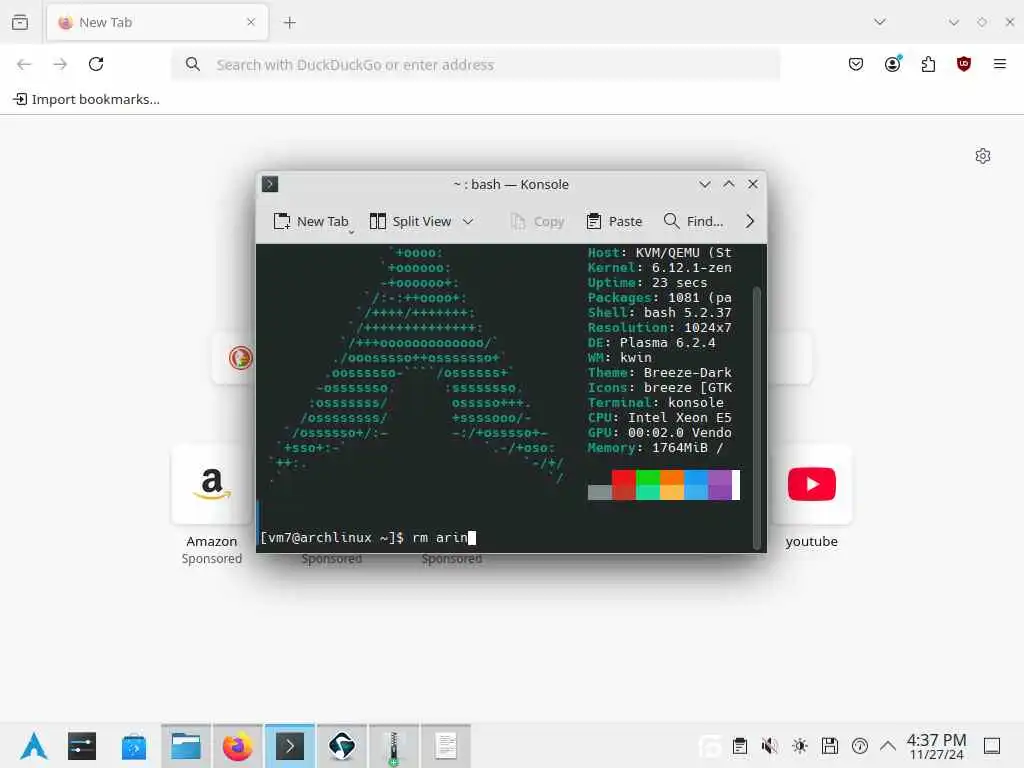Open the removable devices disk tray icon

829,746
